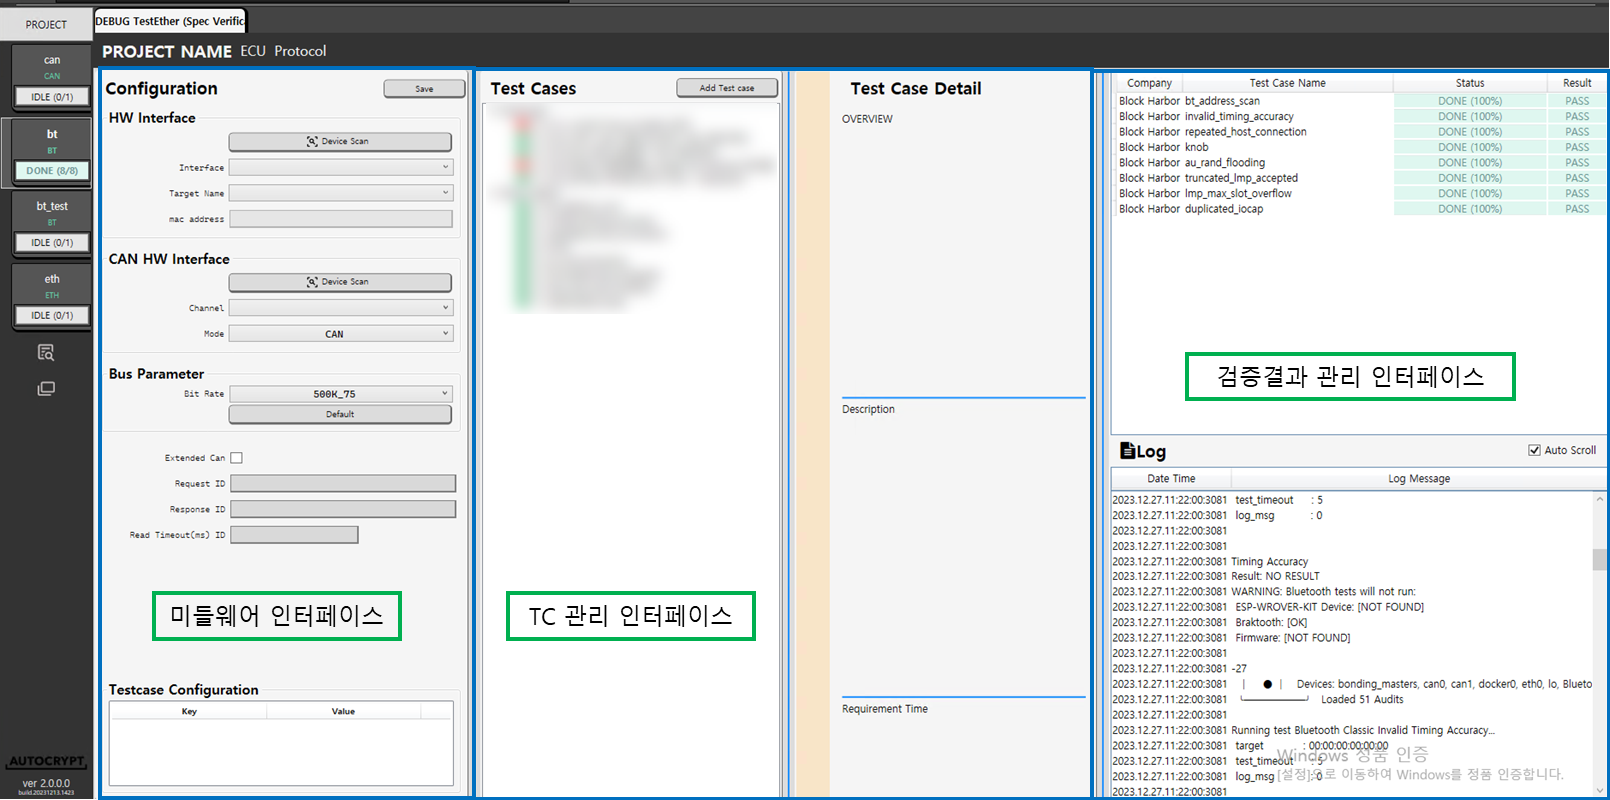Image resolution: width=1610 pixels, height=800 pixels.
Task: Open the can project tile
Action: pos(52,79)
